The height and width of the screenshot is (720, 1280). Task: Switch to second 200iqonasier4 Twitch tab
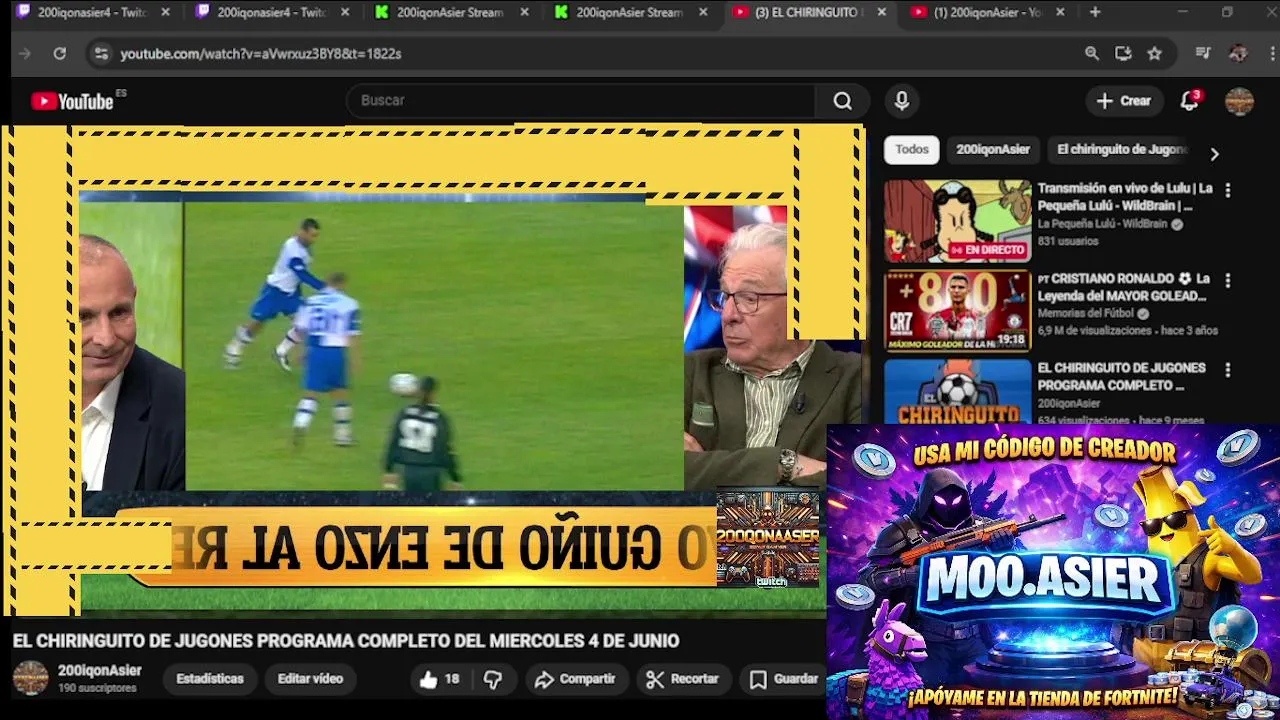coord(272,13)
